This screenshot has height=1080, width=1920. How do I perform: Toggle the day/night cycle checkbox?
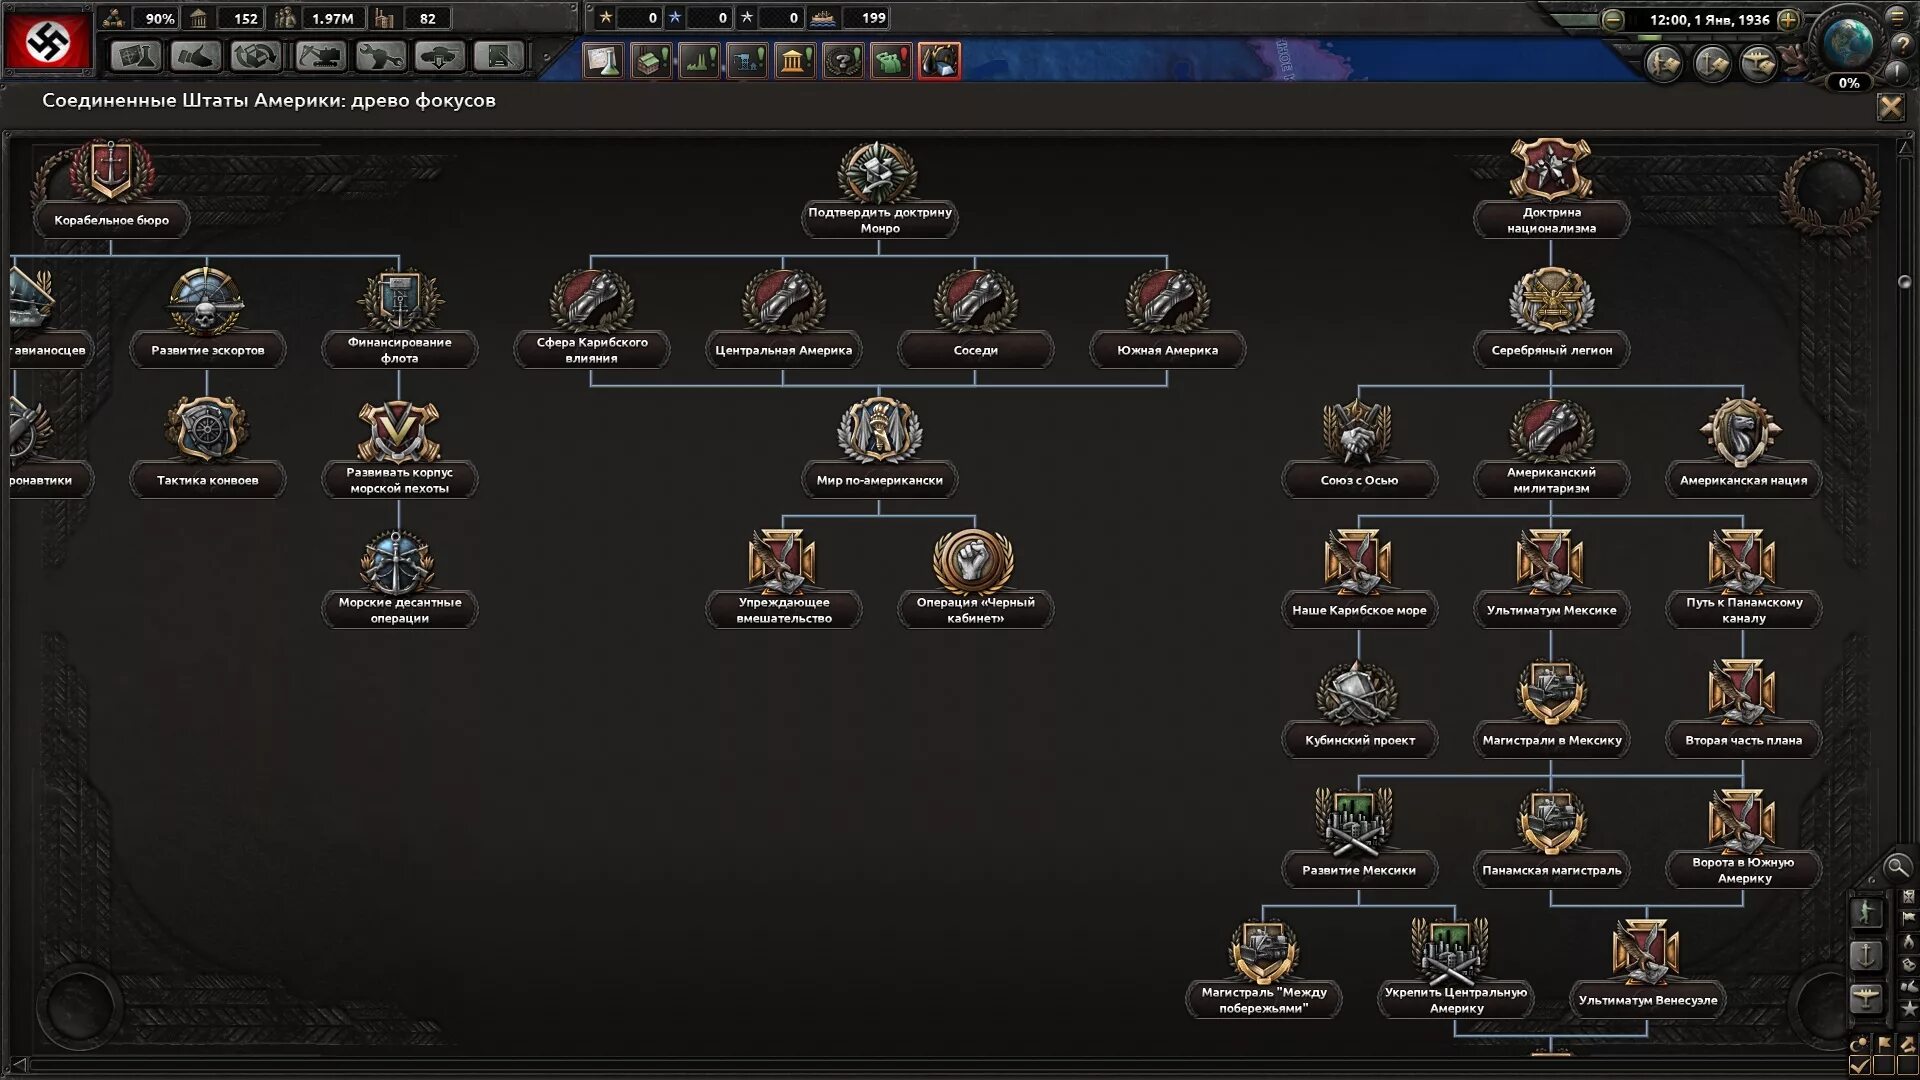click(x=1859, y=1065)
